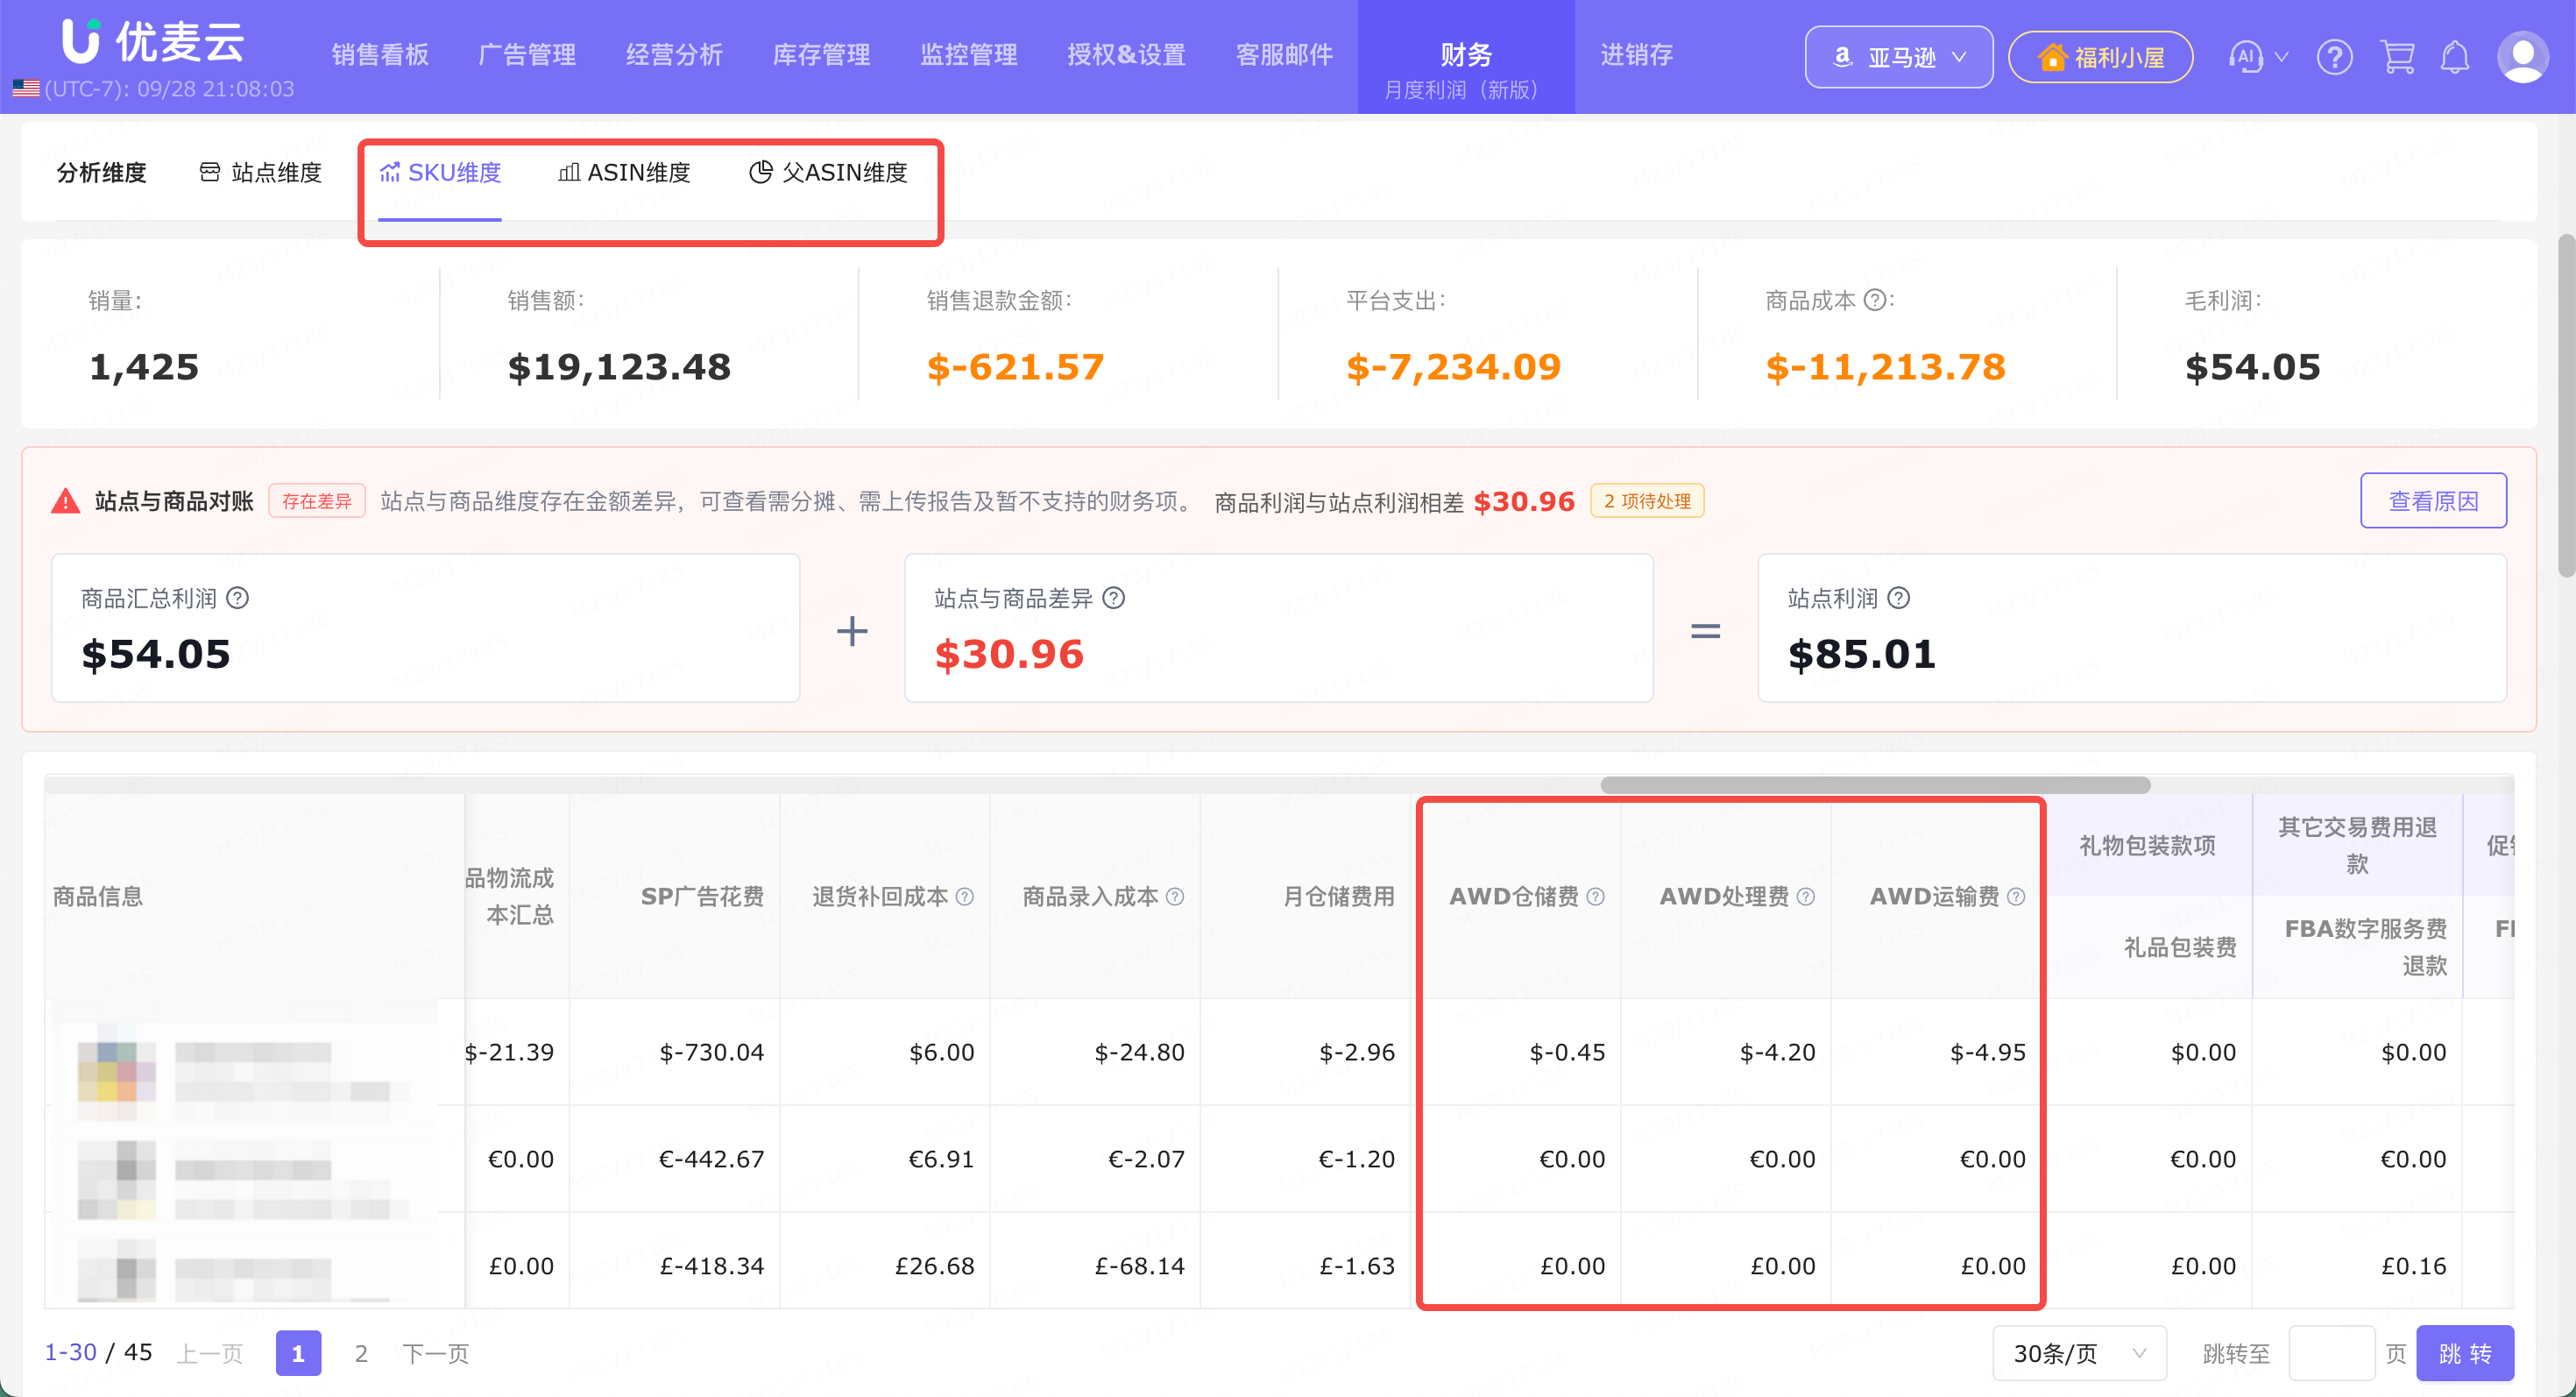Click the 2 项待处理 badge
2576x1397 pixels.
[x=1647, y=501]
